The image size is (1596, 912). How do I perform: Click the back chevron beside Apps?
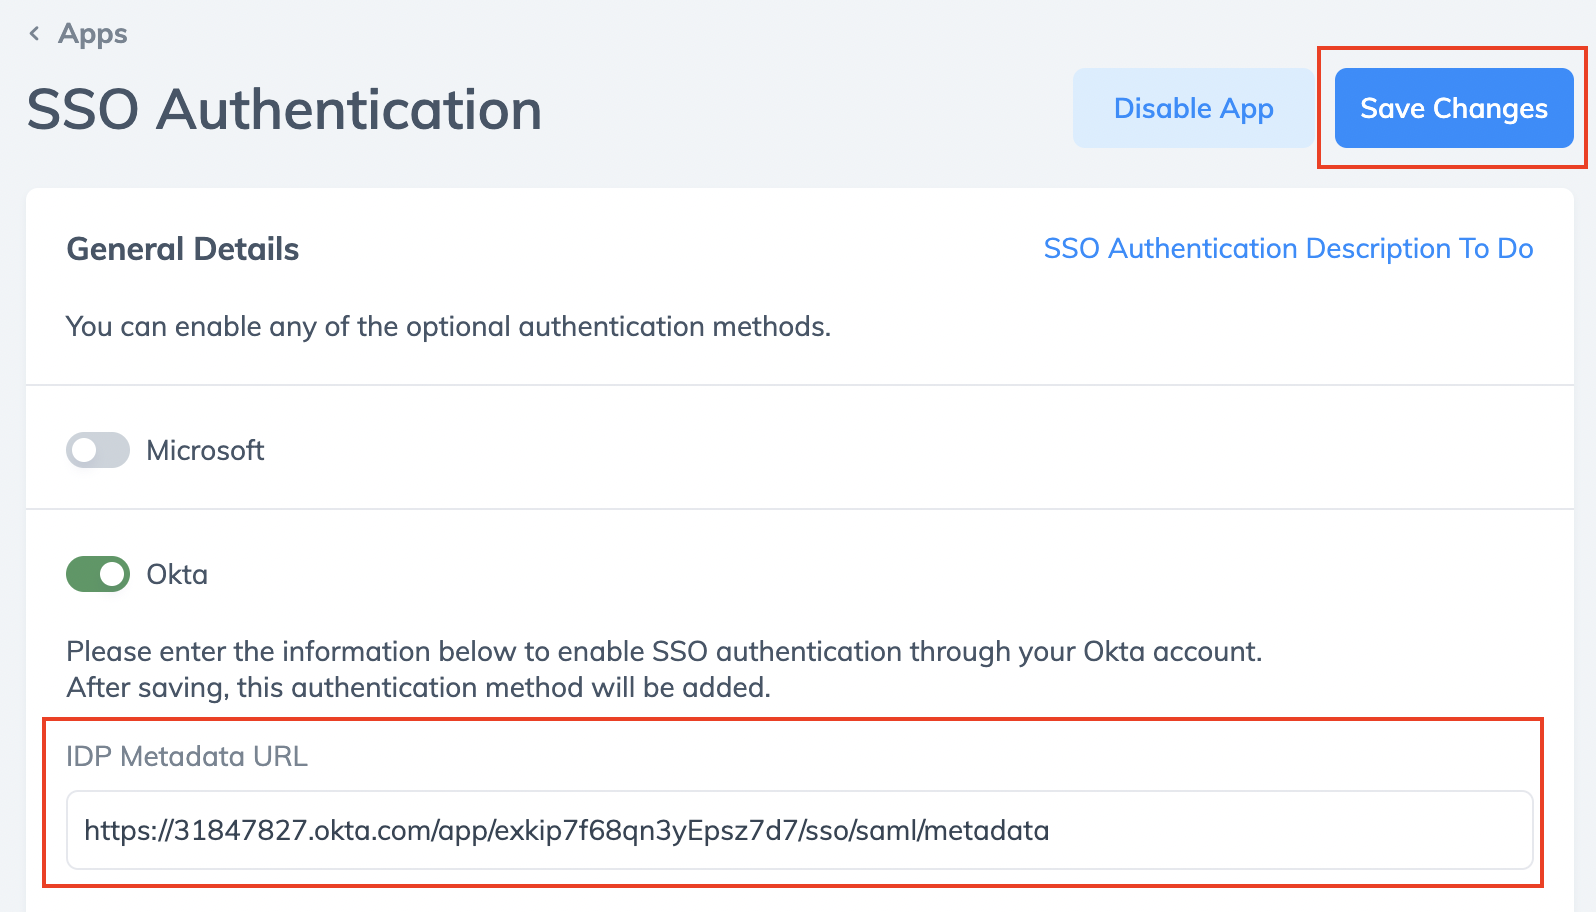click(x=35, y=34)
